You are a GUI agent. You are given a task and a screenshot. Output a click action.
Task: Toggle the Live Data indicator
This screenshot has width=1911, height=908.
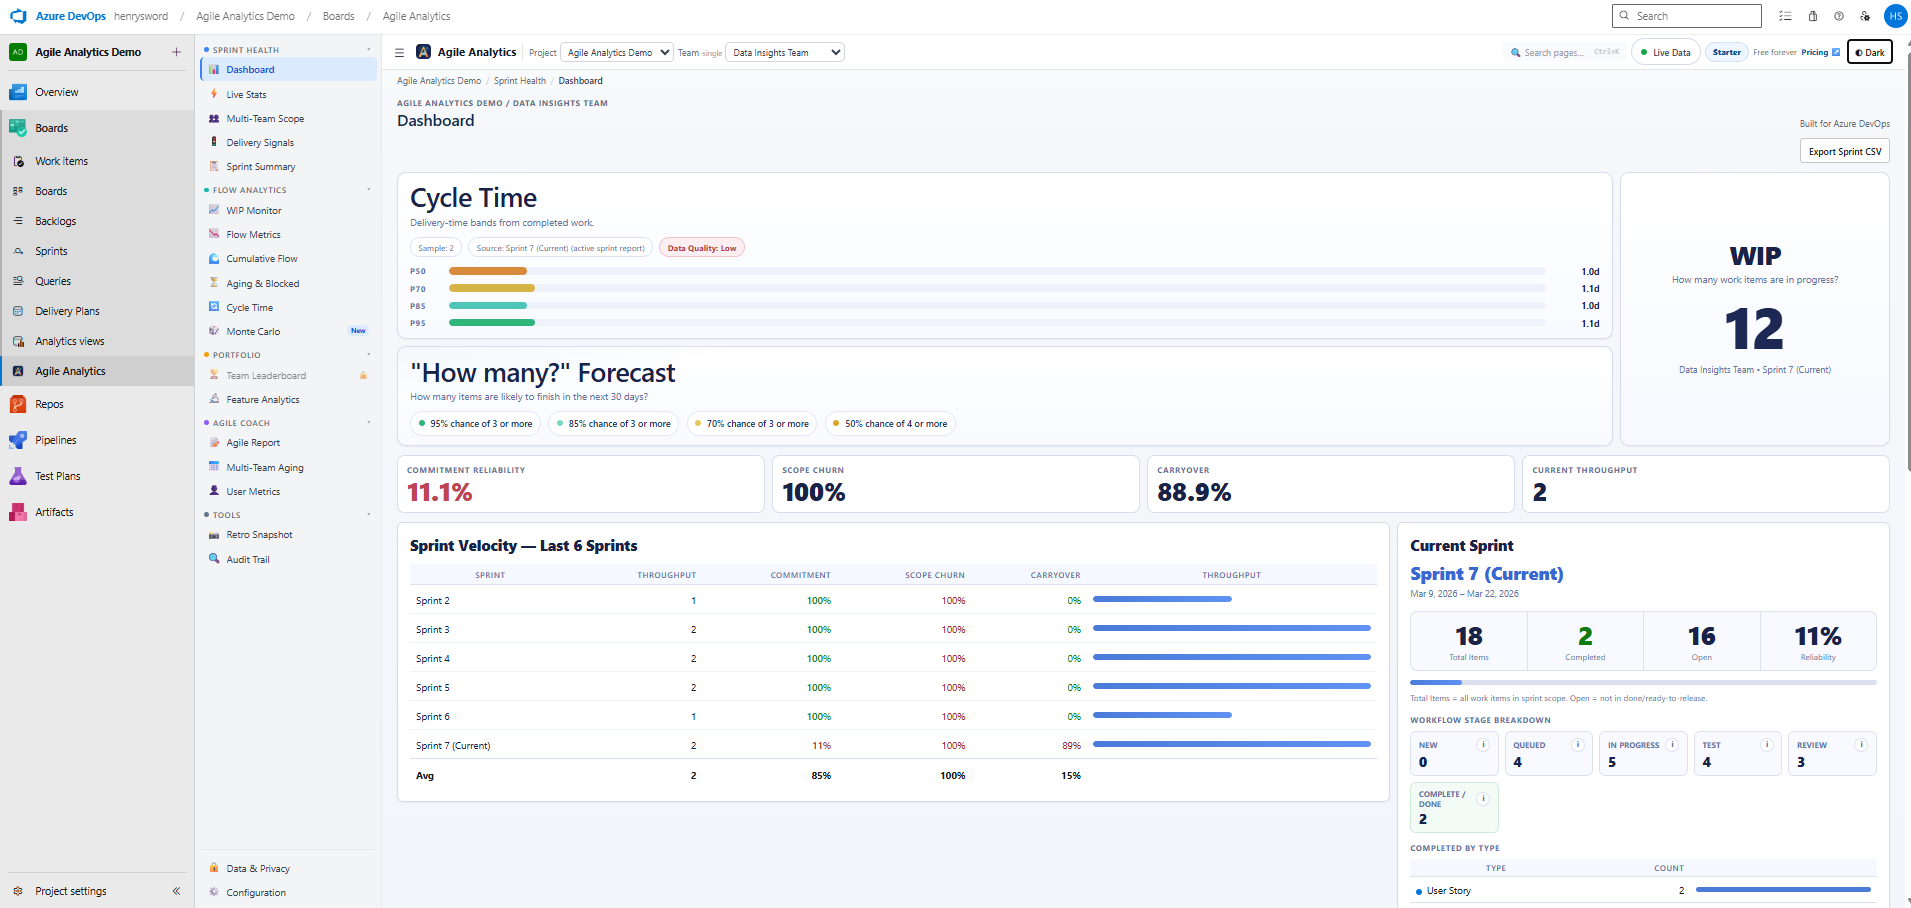(1664, 51)
